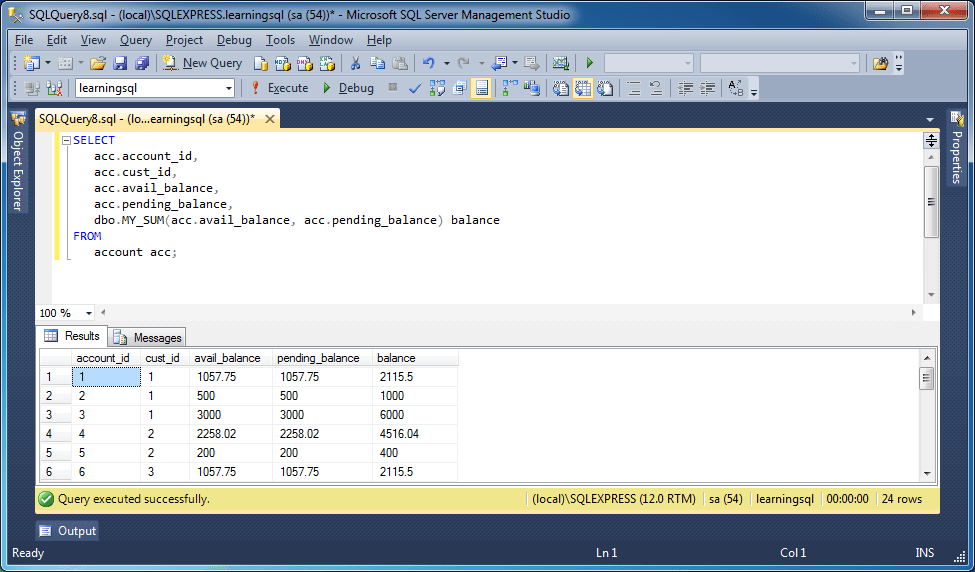
Task: Switch output to Results to File
Action: (x=605, y=88)
